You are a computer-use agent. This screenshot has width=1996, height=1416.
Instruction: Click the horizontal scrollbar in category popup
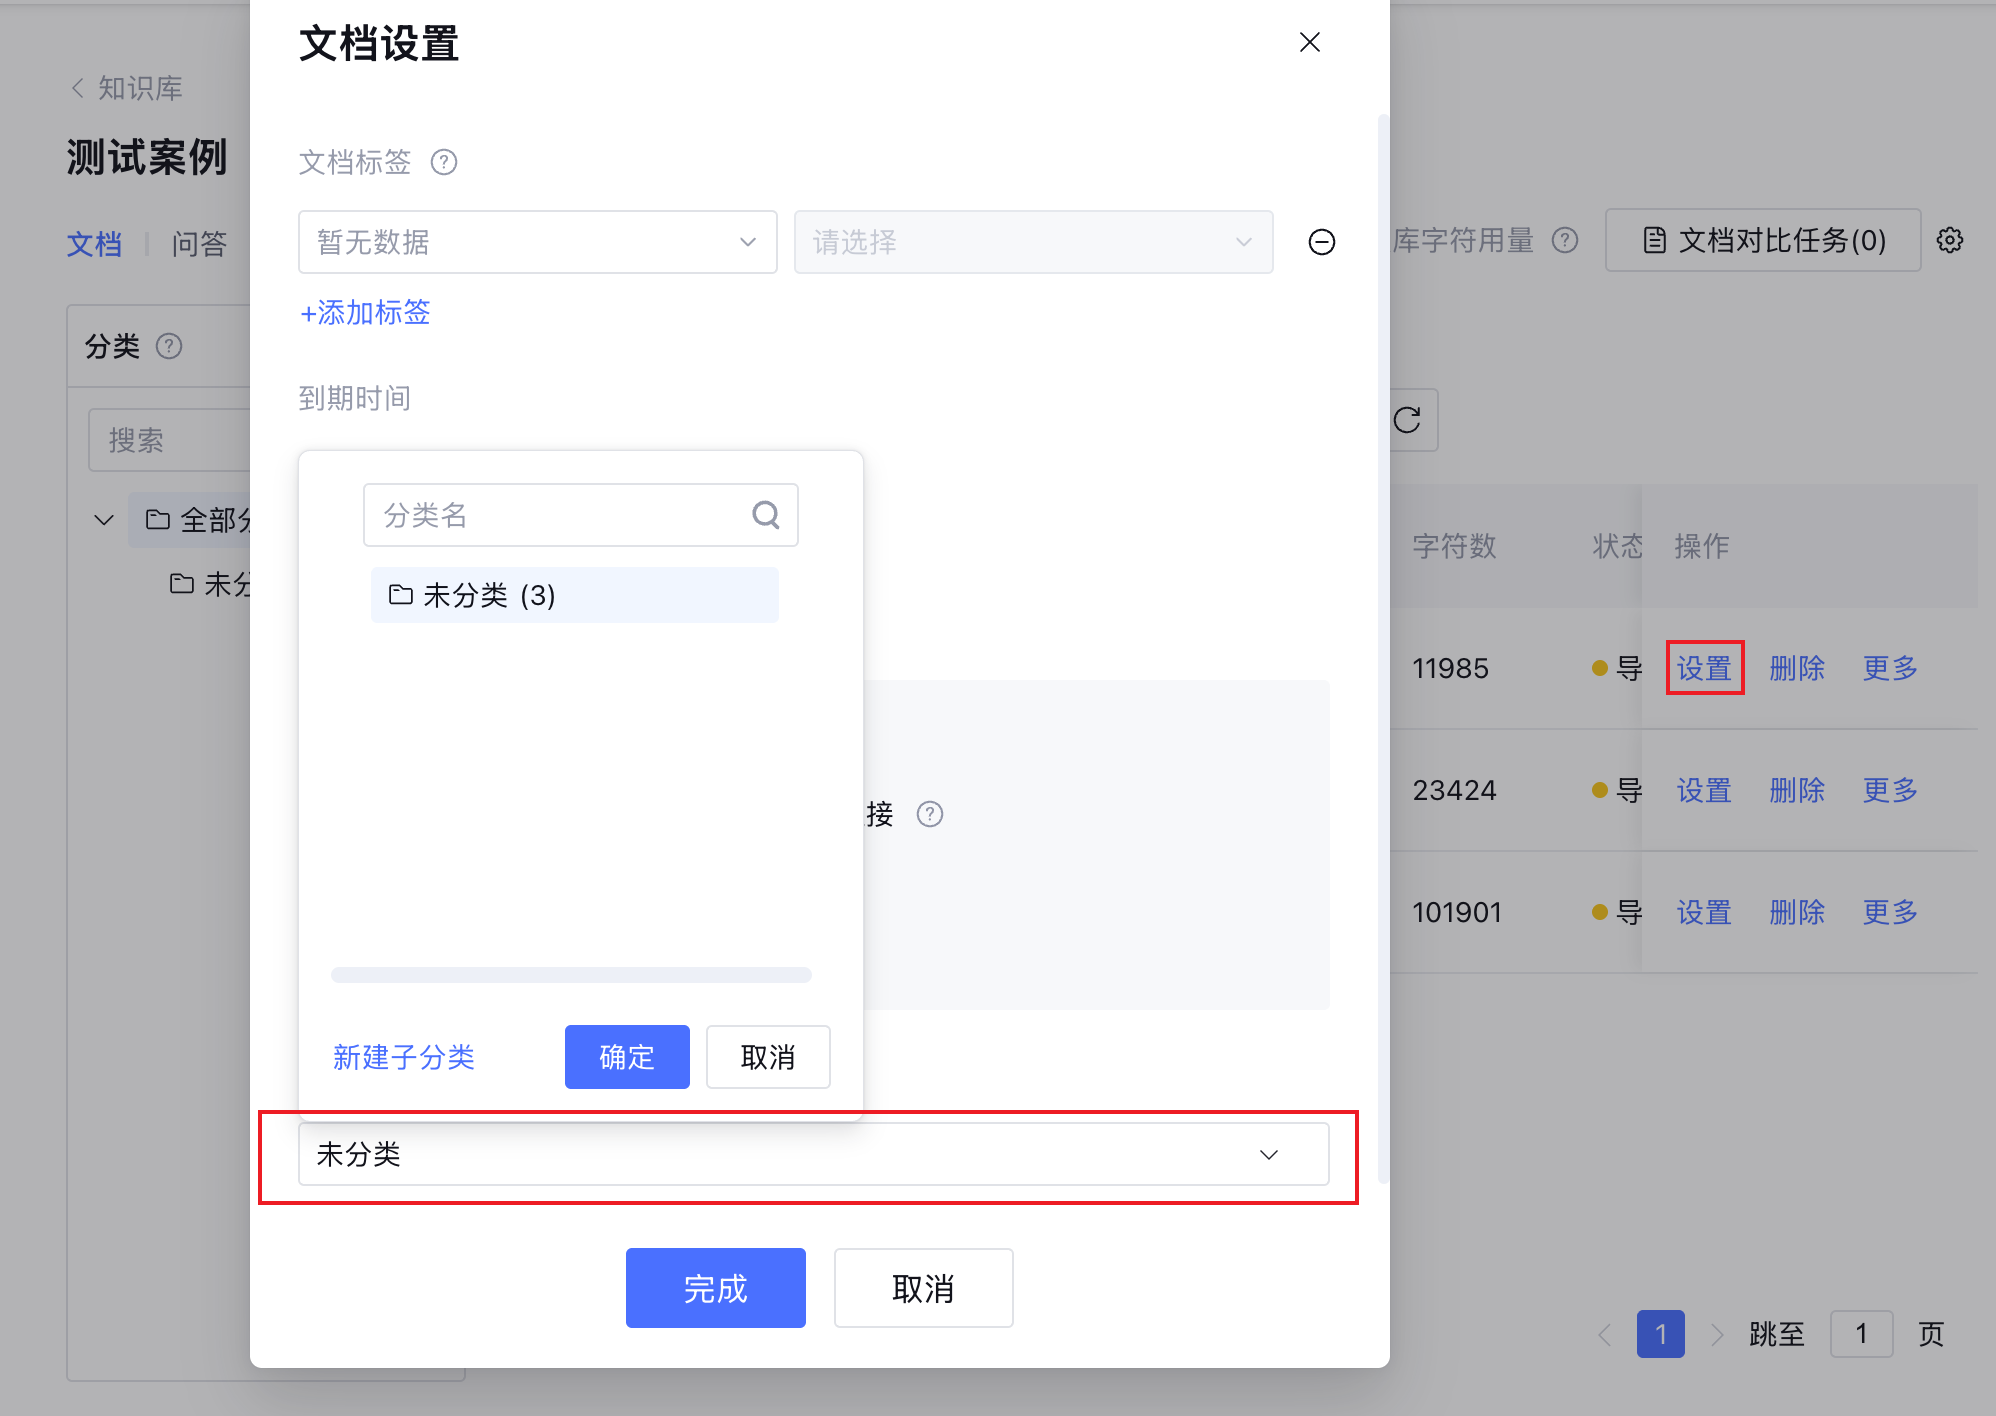tap(570, 975)
